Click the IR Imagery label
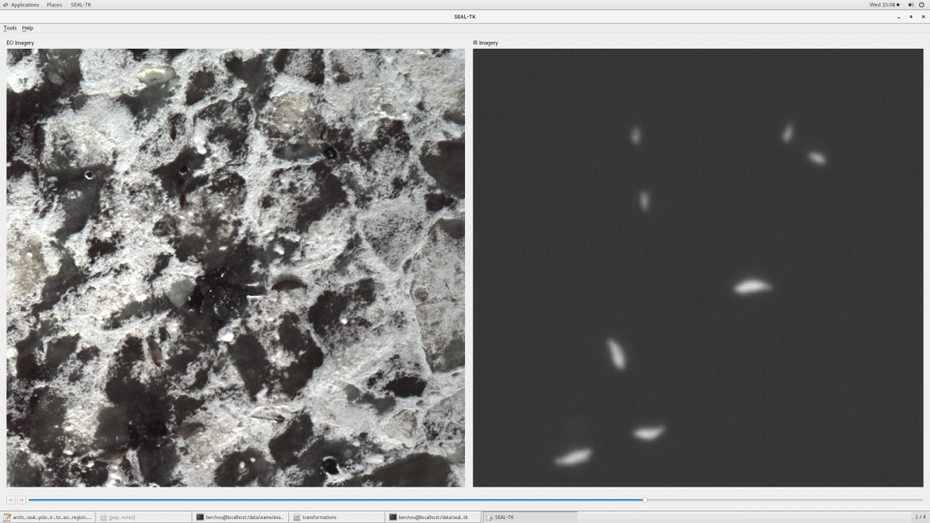 coord(486,43)
